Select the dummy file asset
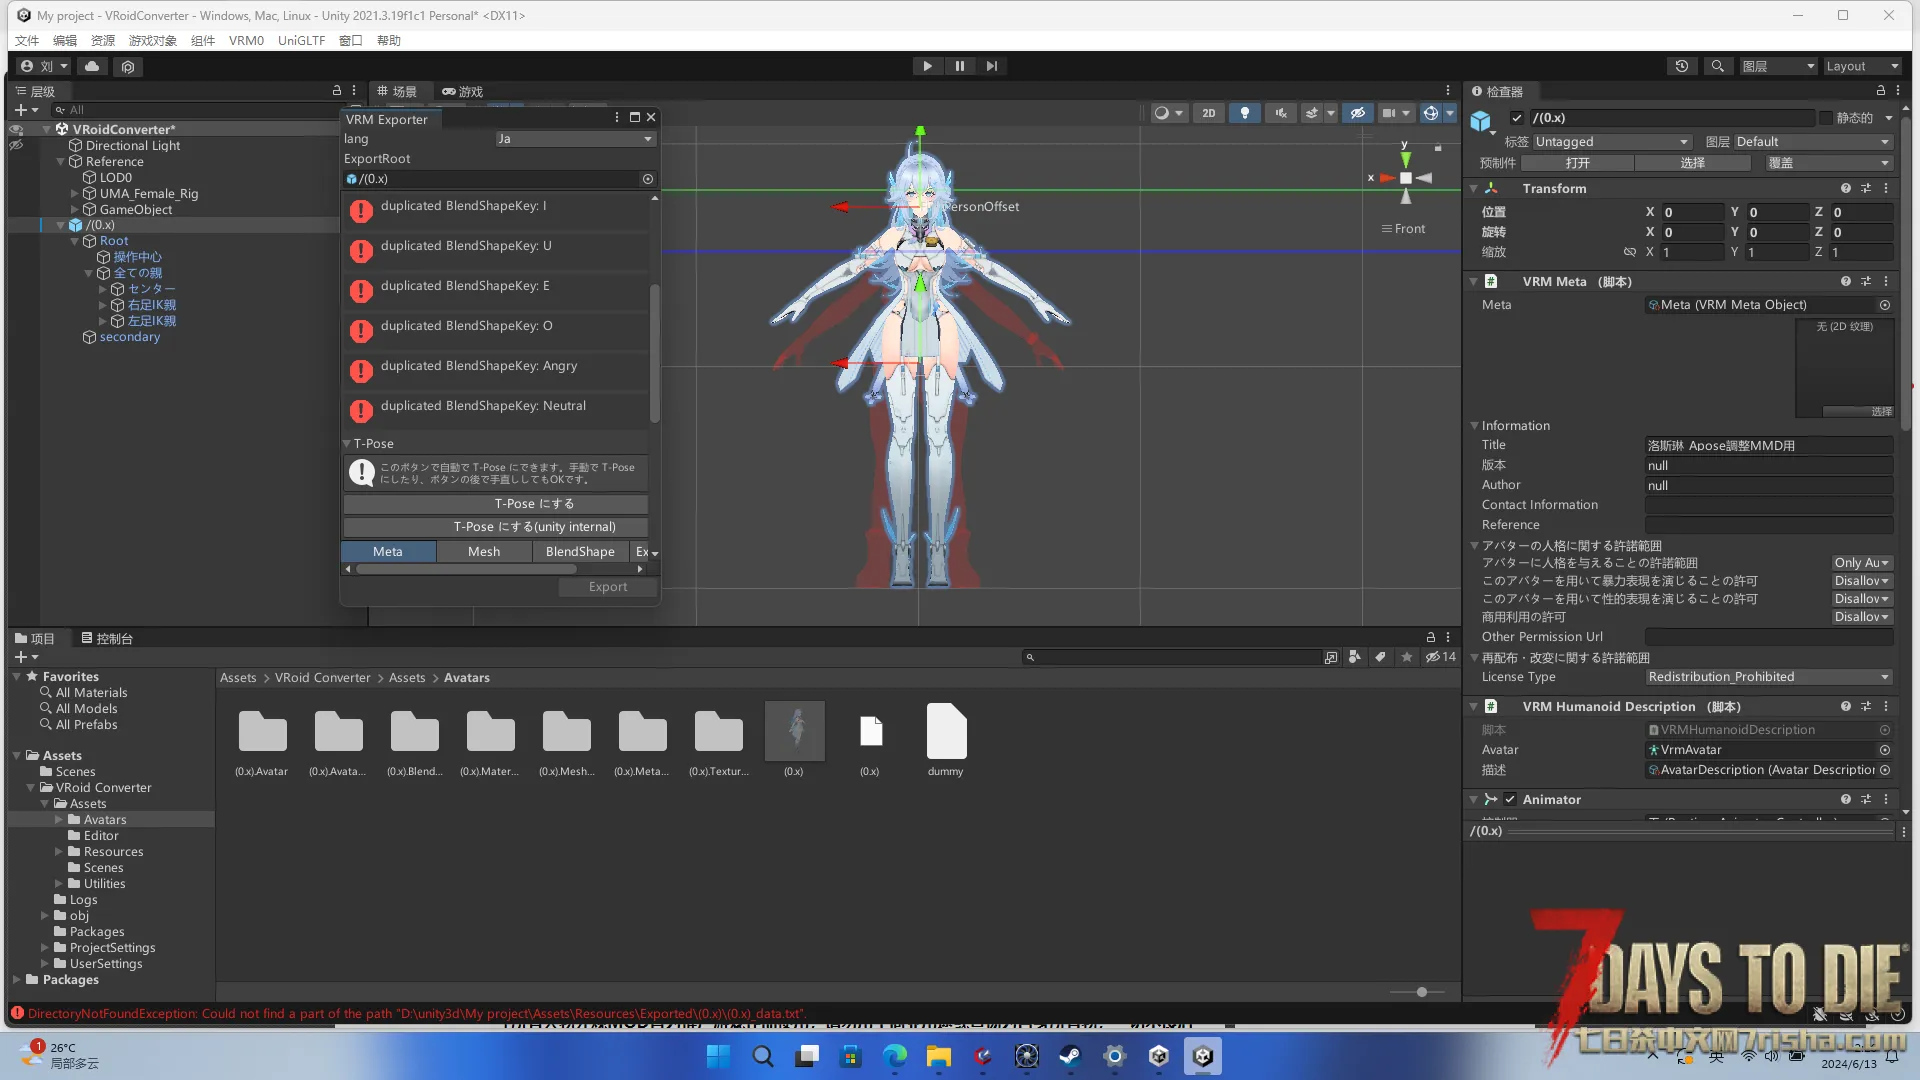1920x1080 pixels. pyautogui.click(x=946, y=740)
